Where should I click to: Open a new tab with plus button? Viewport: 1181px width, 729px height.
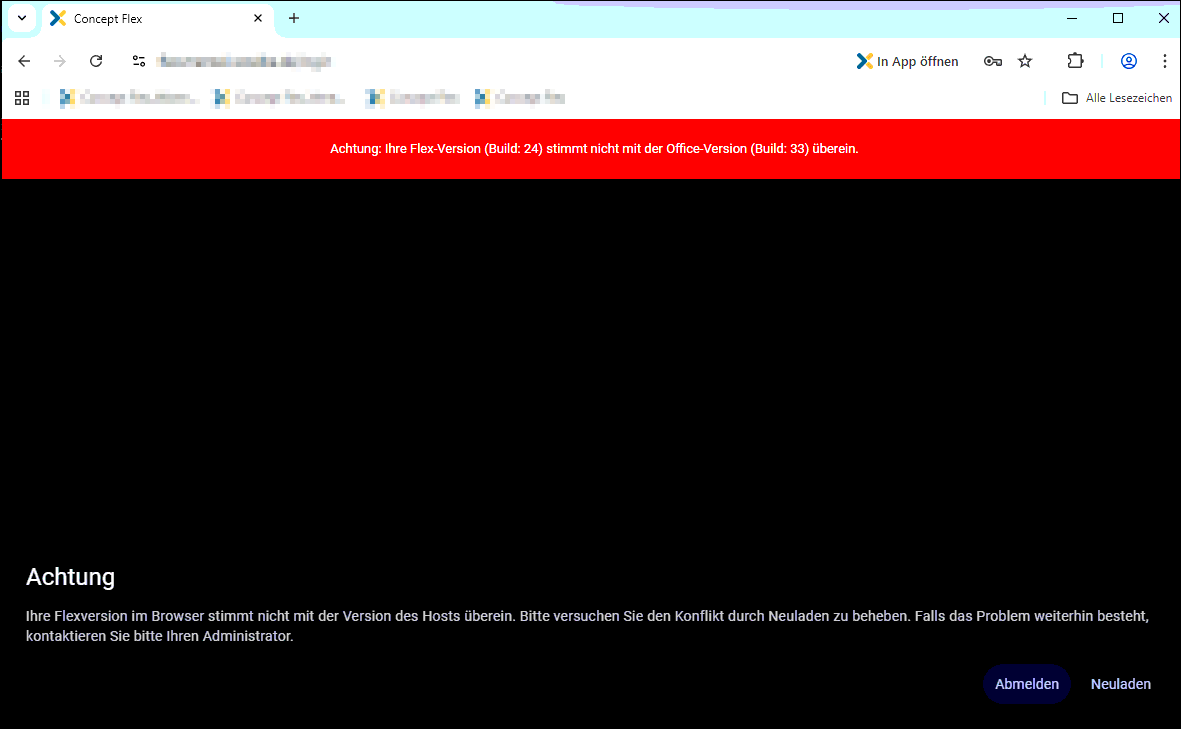tap(294, 18)
